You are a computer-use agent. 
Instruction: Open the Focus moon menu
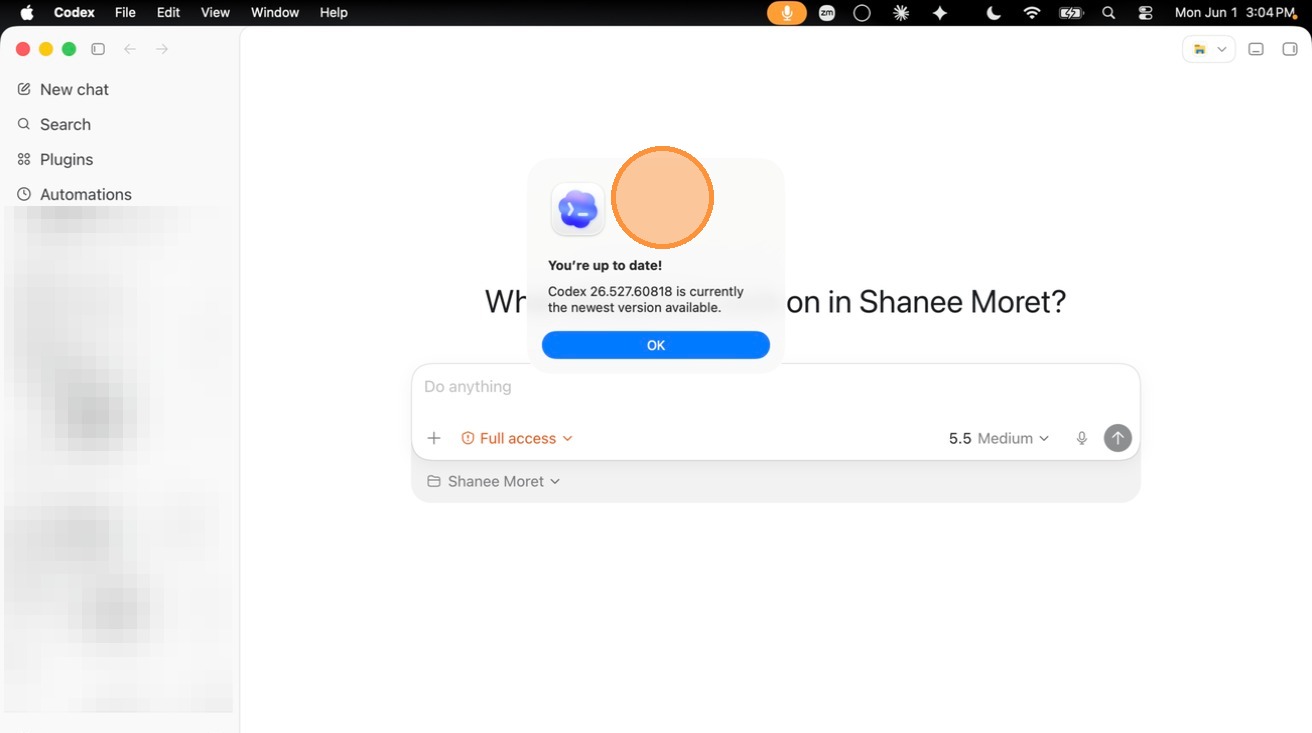[x=994, y=12]
